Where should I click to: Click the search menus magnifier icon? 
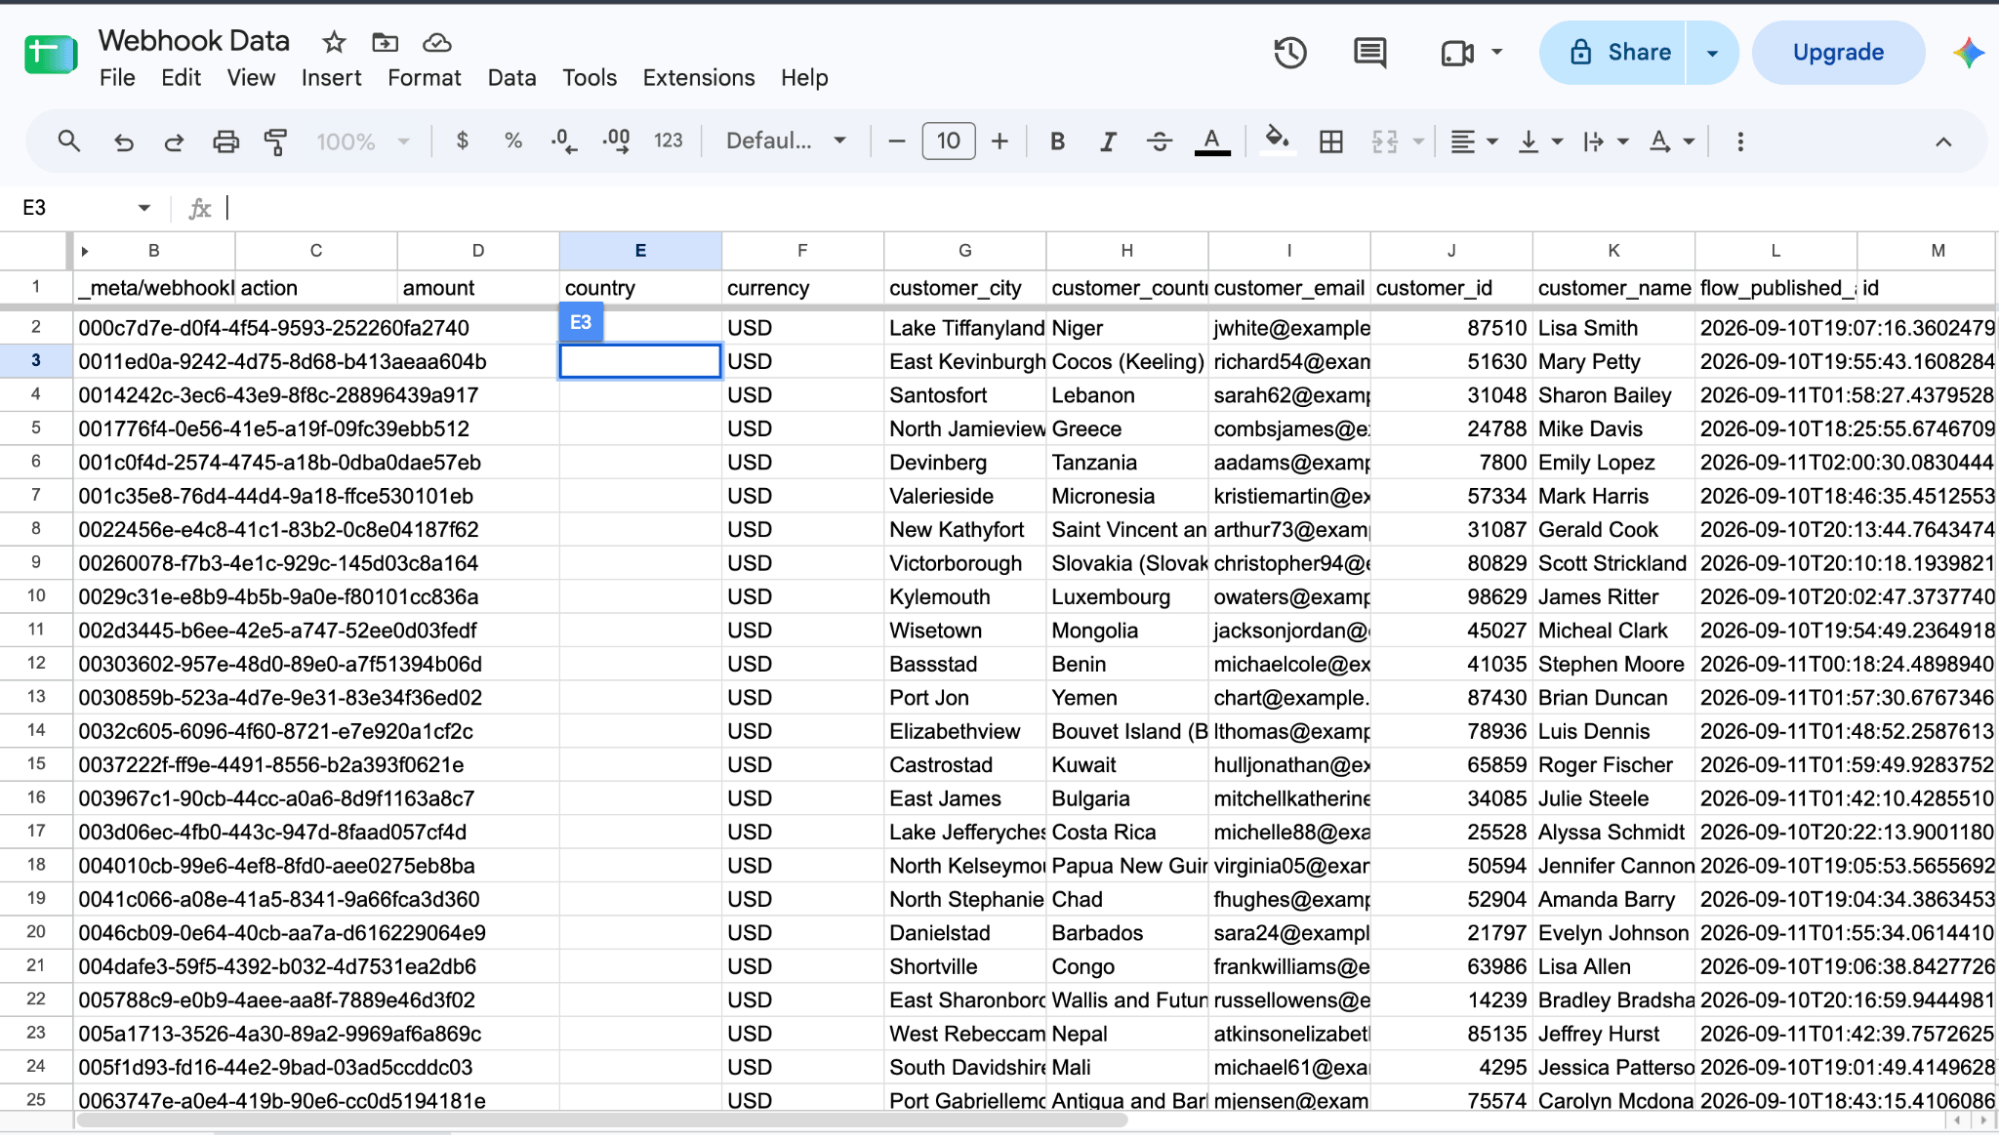[68, 141]
